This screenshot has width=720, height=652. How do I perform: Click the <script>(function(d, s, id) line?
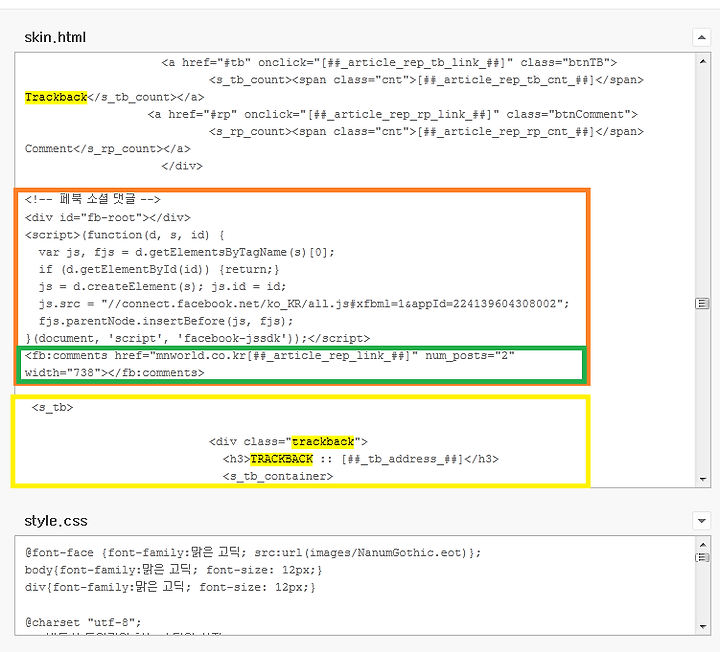click(x=124, y=235)
